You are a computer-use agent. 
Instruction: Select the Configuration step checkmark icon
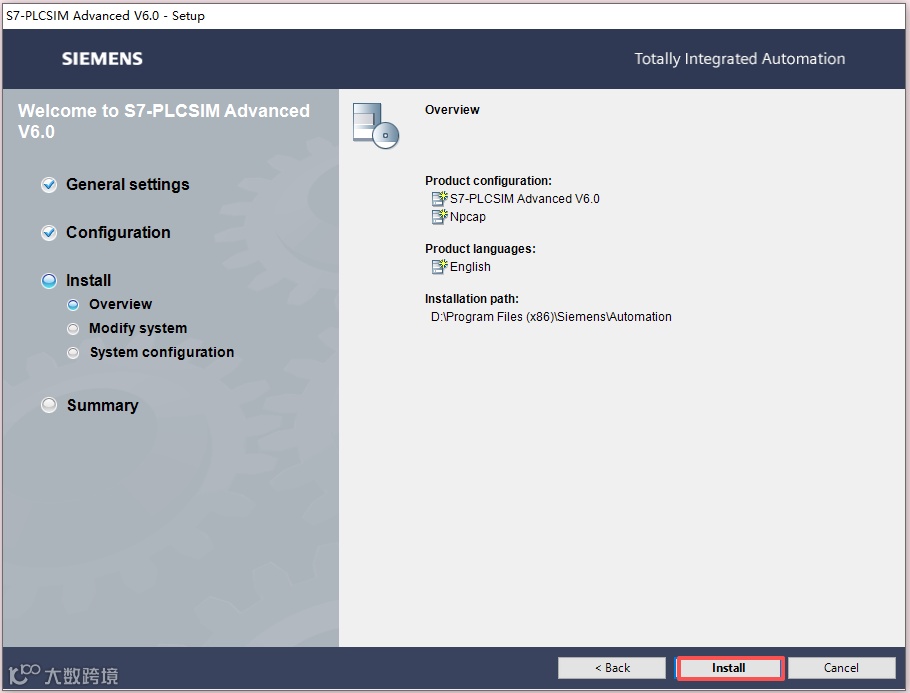click(x=49, y=233)
